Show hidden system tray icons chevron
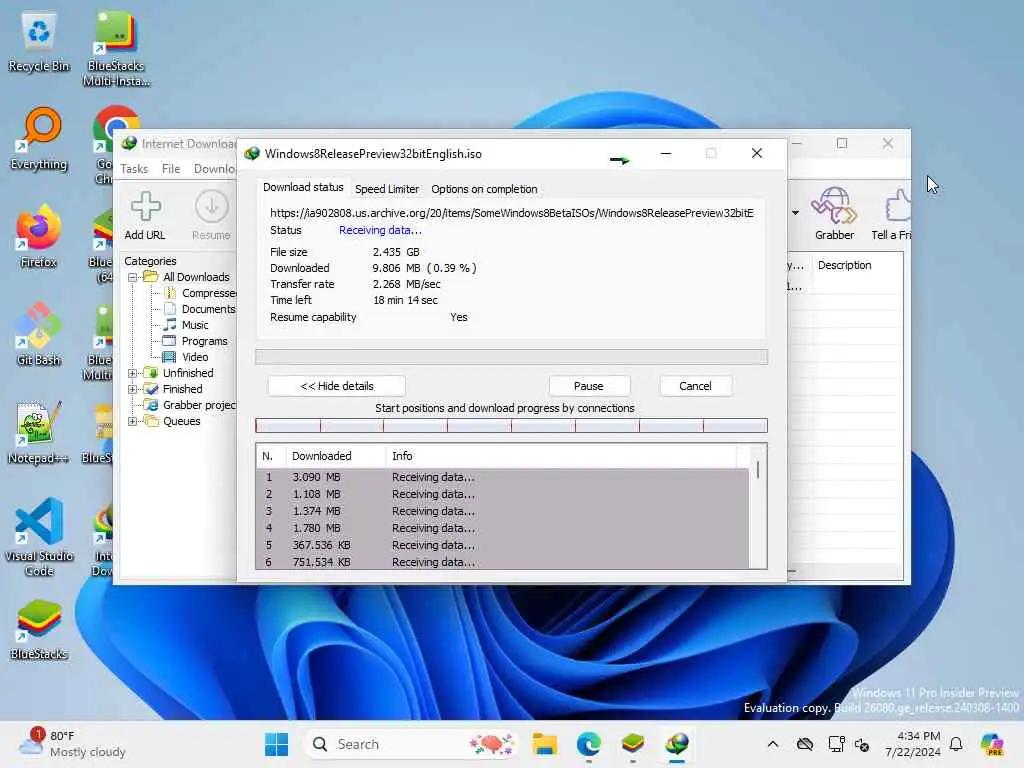Screen dimensions: 1024x768 [x=773, y=744]
